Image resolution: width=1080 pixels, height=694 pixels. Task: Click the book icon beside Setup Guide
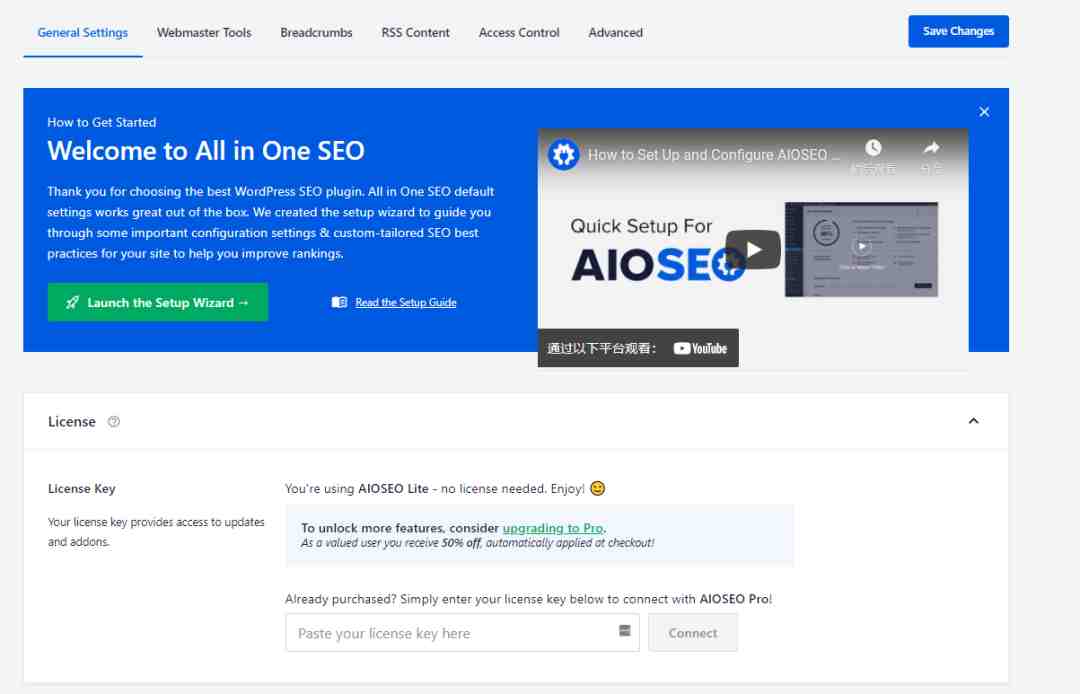(x=339, y=302)
